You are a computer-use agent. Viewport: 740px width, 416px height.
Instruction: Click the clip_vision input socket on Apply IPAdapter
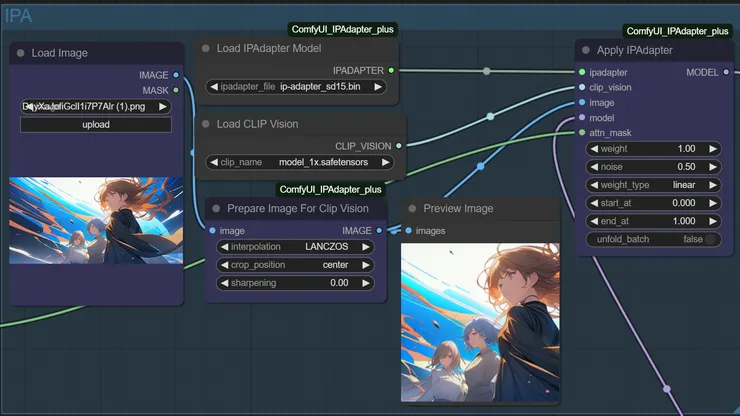[x=582, y=87]
